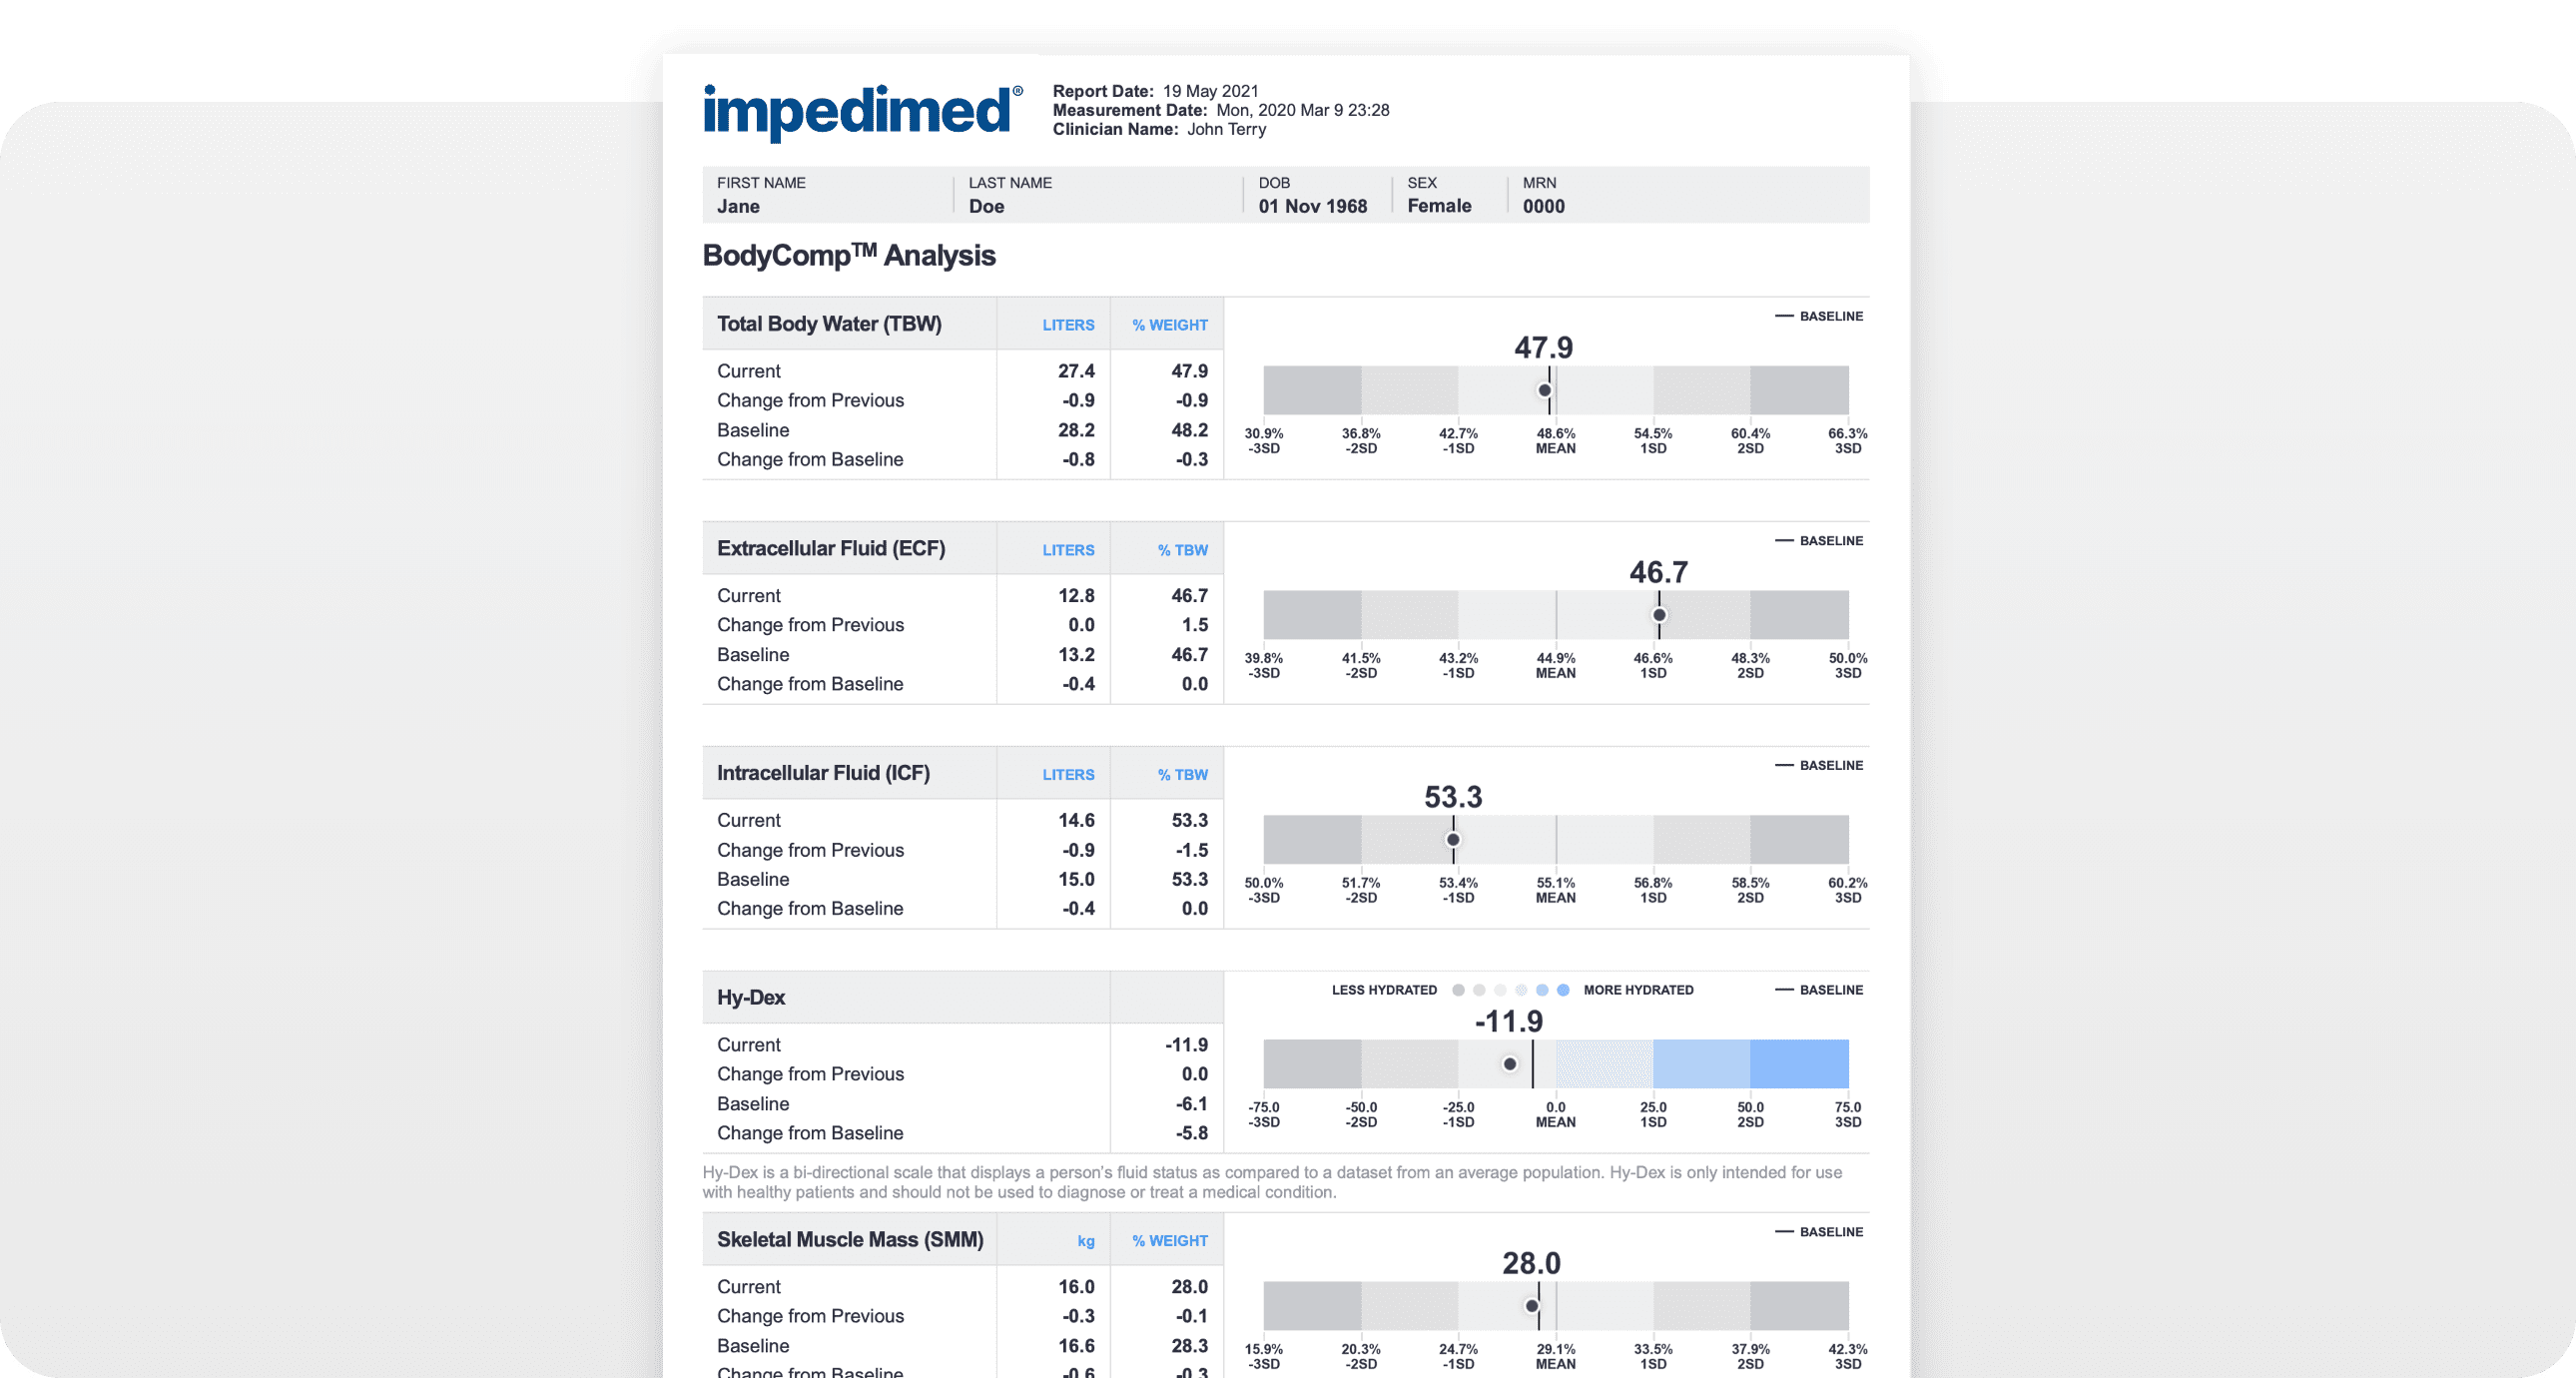The width and height of the screenshot is (2576, 1378).
Task: Click '55.1% MEAN' label on ICF chart
Action: tap(1555, 890)
